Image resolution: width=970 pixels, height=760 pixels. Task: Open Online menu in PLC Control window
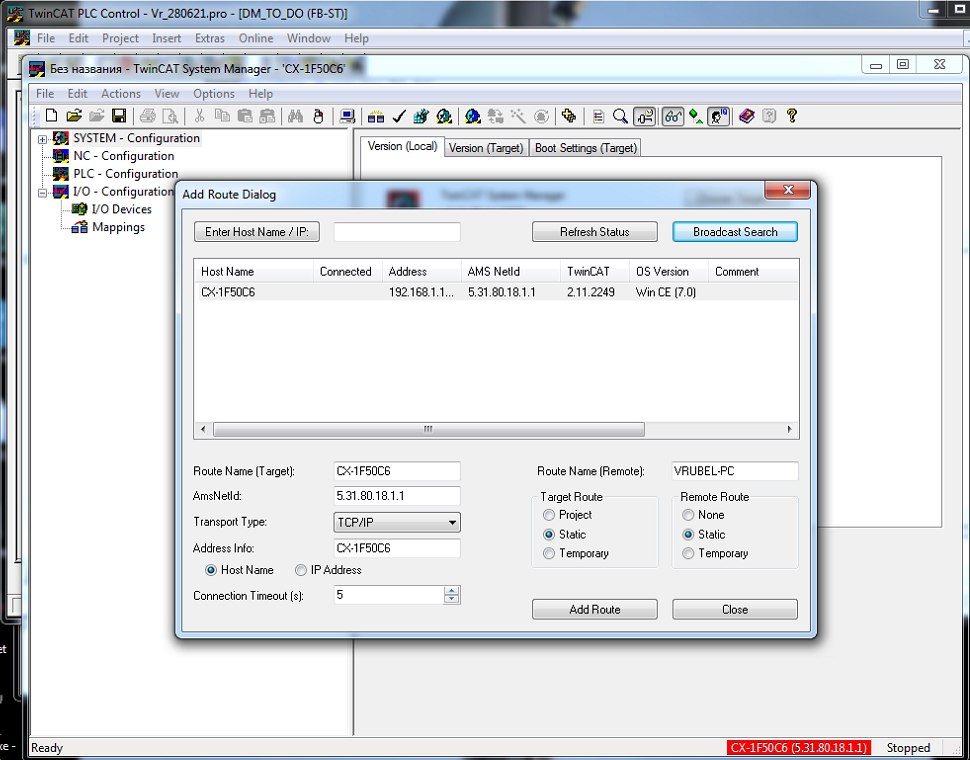[x=255, y=38]
